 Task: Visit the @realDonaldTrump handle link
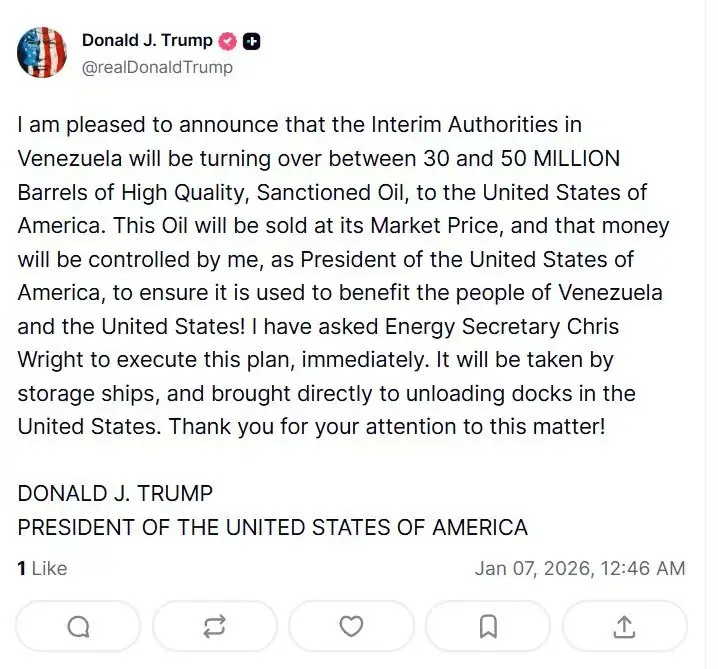(x=157, y=67)
